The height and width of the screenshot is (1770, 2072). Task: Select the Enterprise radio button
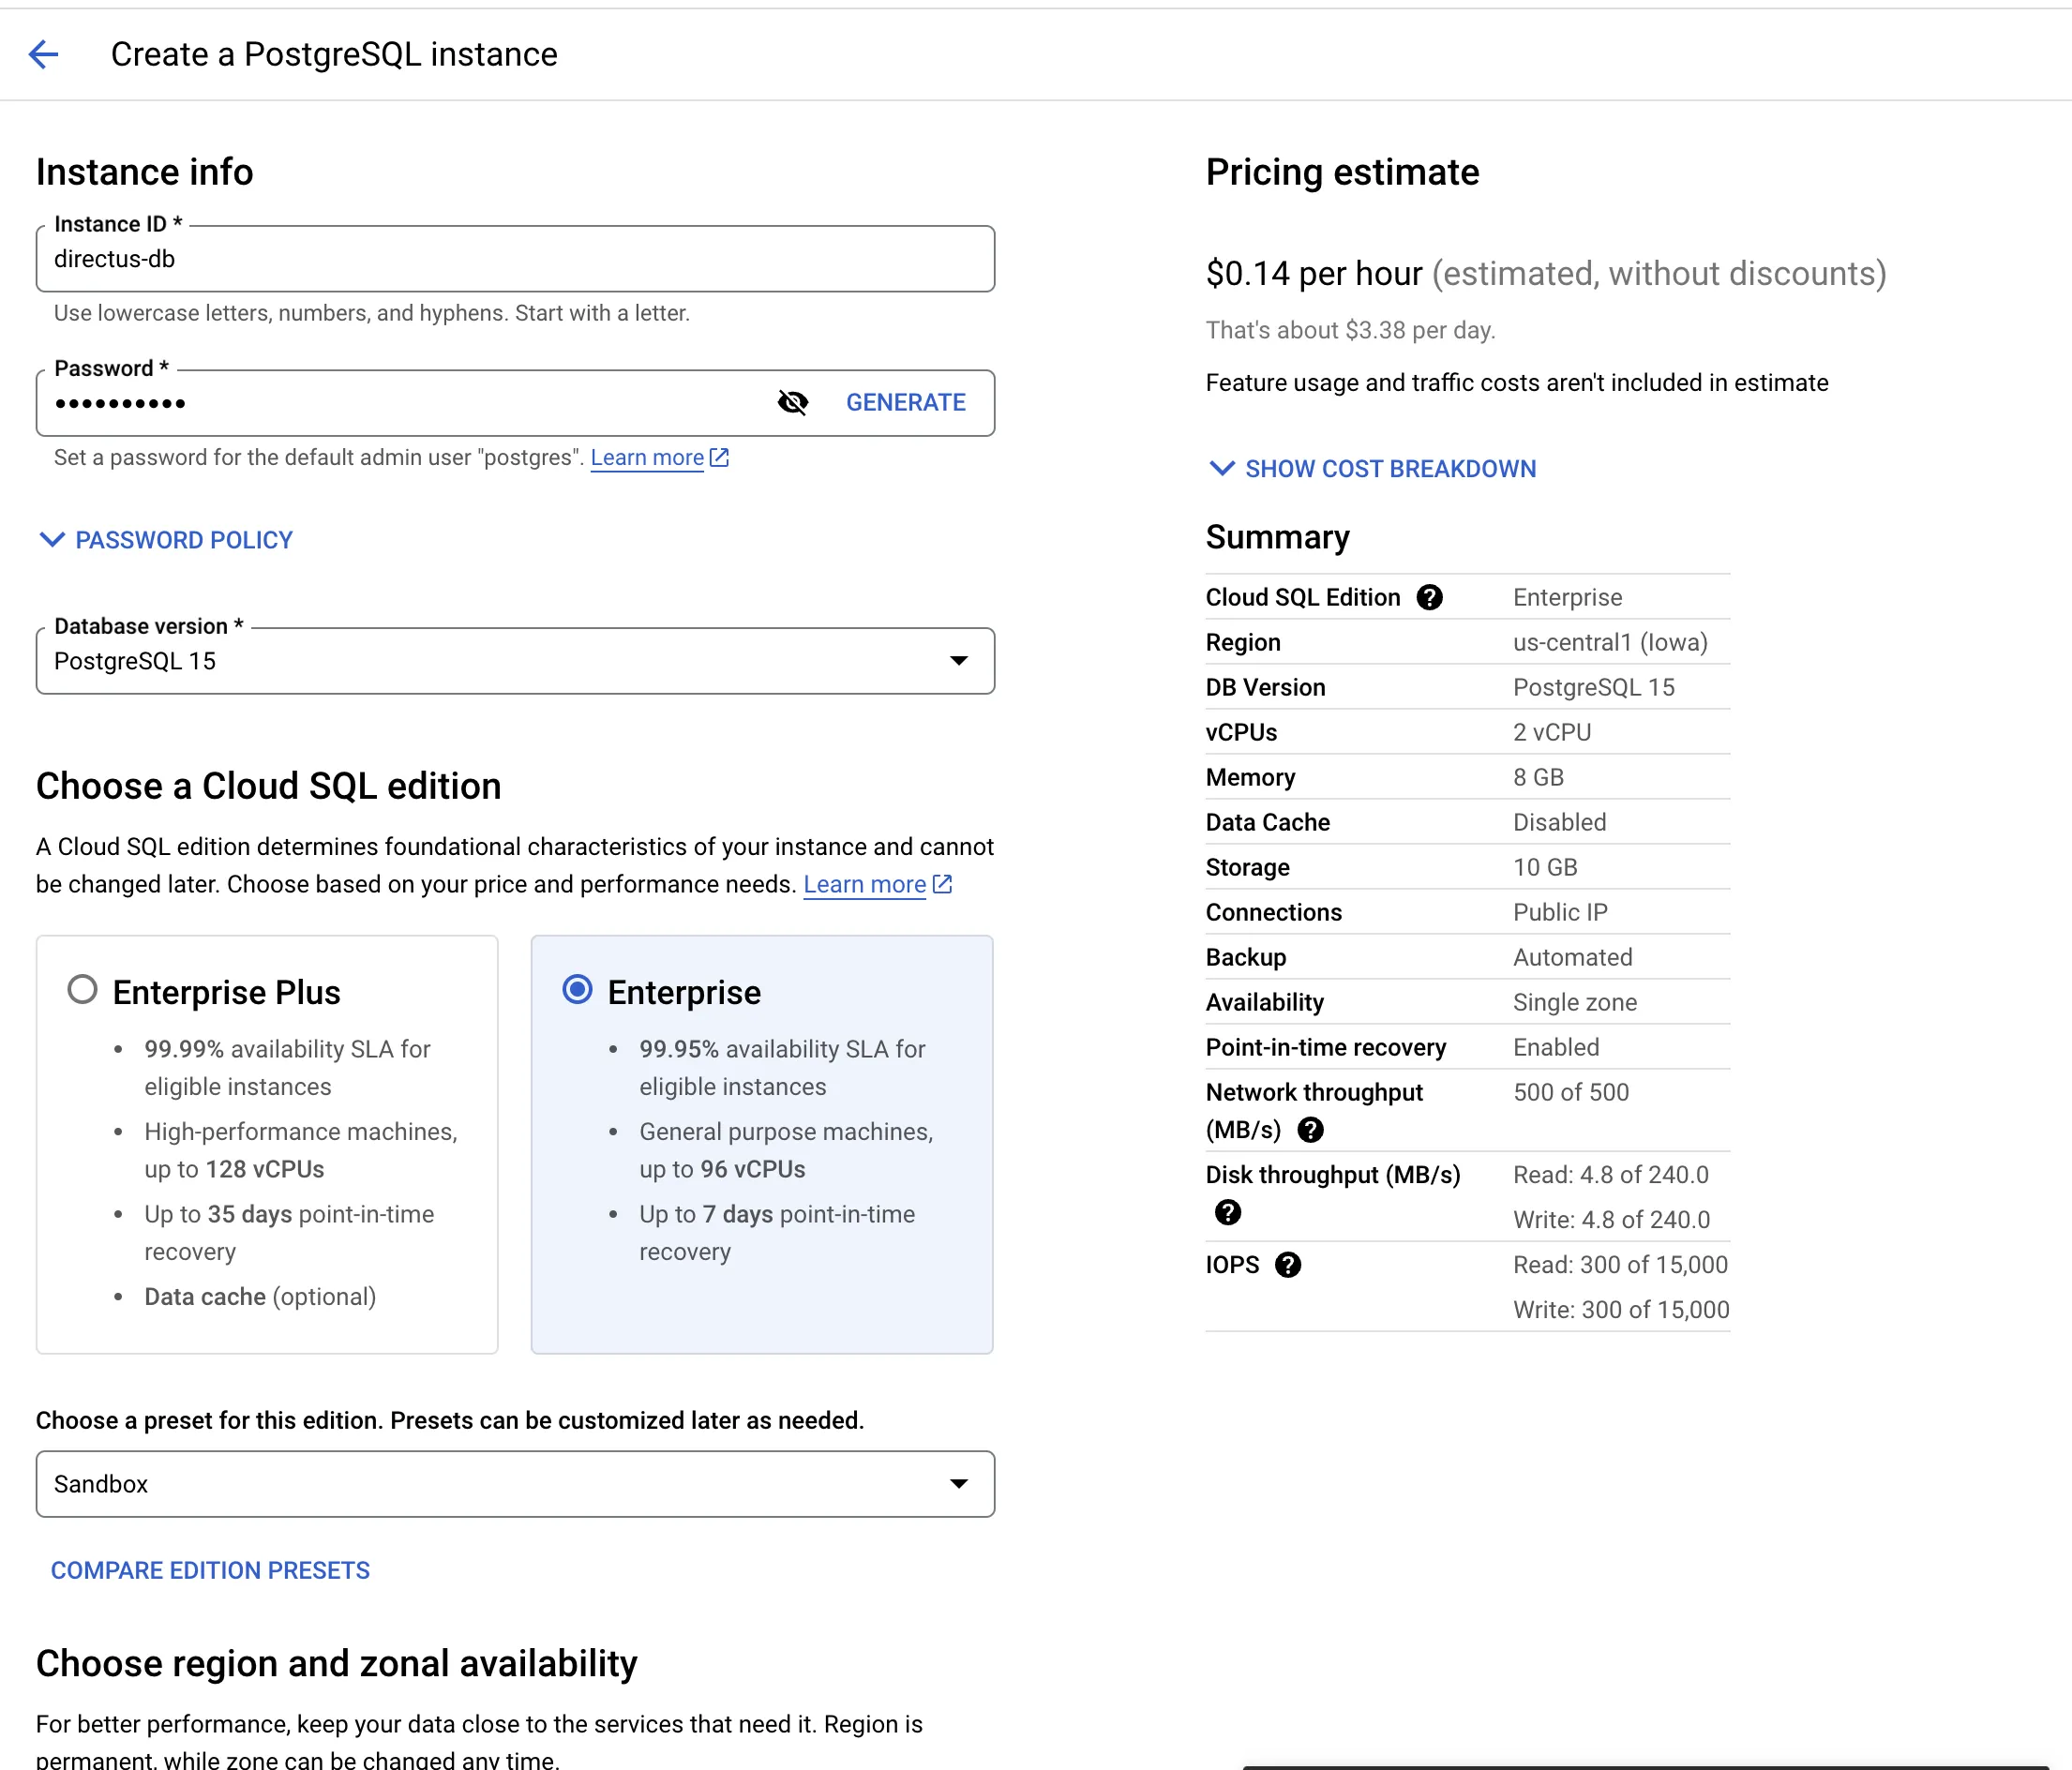click(x=577, y=990)
